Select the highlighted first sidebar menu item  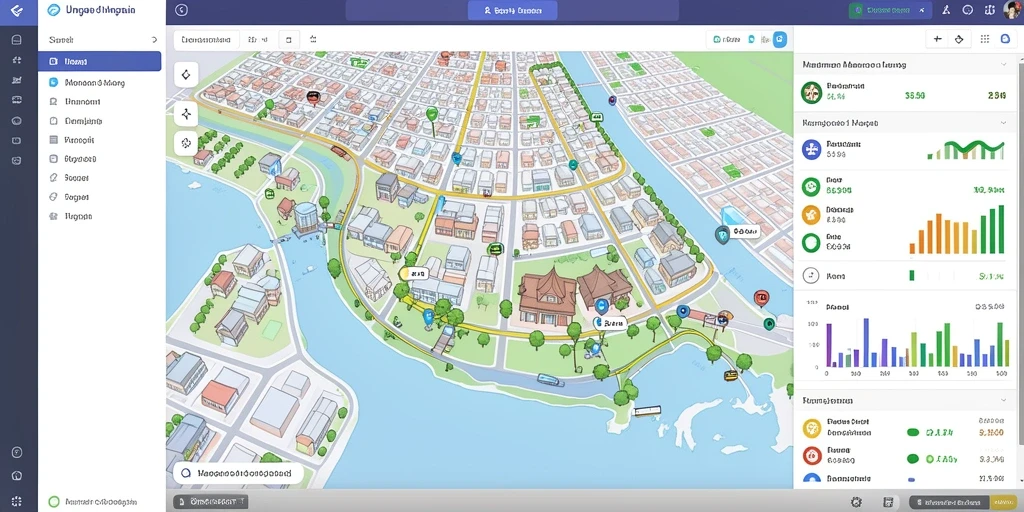click(100, 61)
